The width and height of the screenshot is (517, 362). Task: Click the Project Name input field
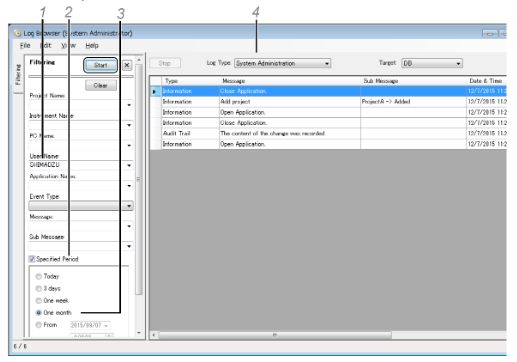point(77,105)
